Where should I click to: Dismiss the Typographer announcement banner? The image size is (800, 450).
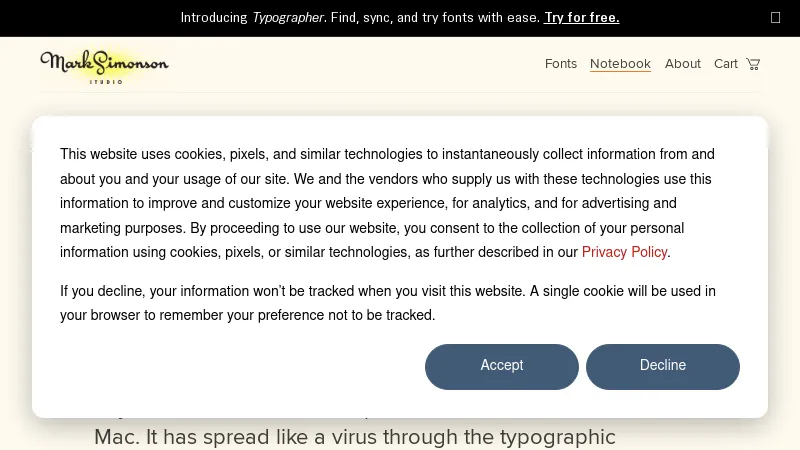(775, 17)
